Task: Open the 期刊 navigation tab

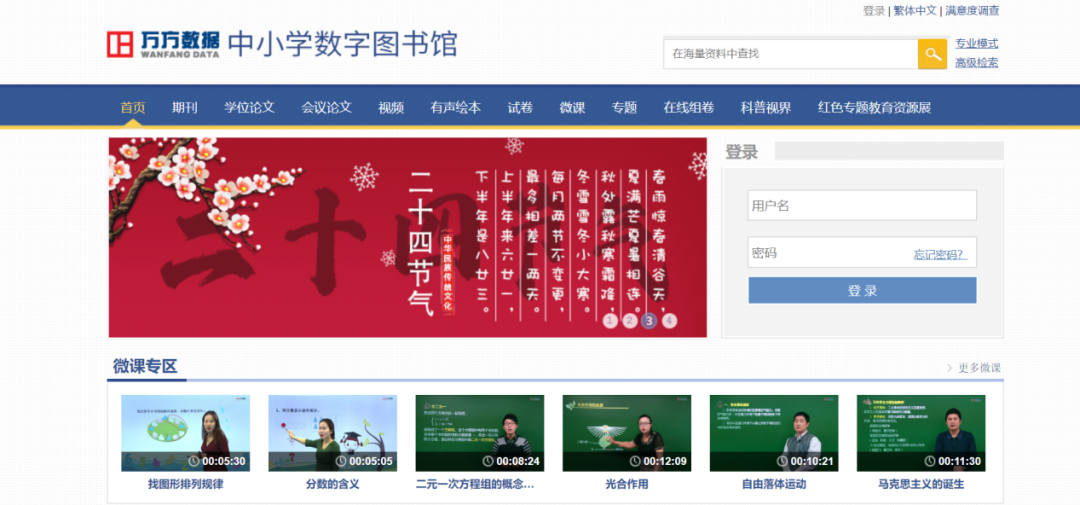Action: point(185,107)
